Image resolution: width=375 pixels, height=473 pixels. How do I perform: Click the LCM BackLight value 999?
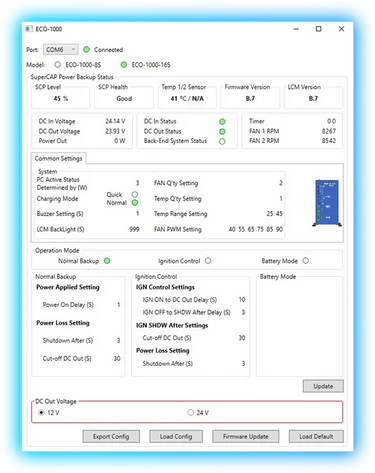coord(134,229)
